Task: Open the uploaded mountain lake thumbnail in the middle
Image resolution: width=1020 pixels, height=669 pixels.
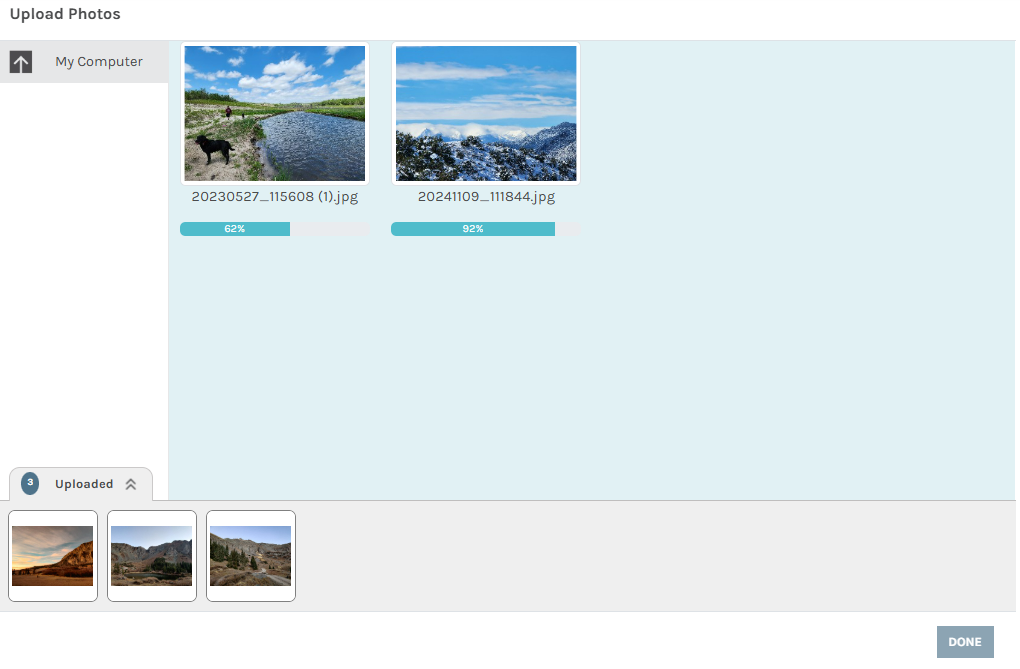Action: coord(152,556)
